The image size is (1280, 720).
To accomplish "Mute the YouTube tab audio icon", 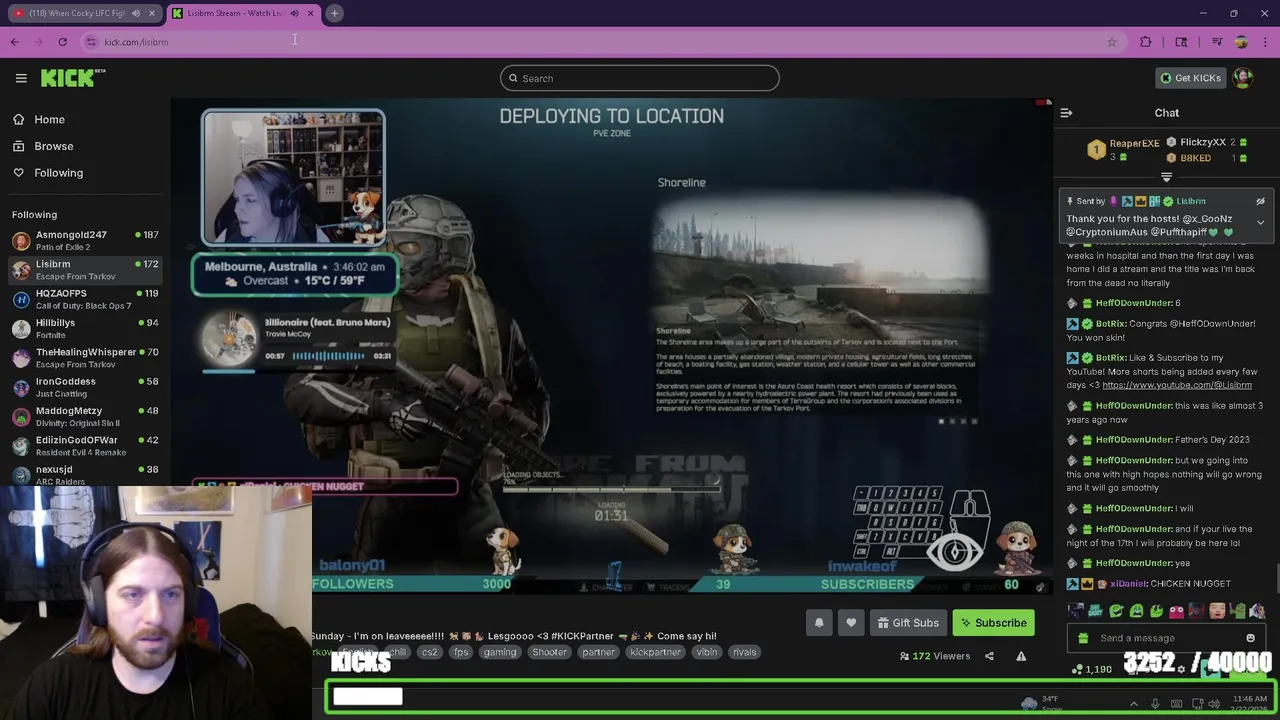I will (x=136, y=13).
